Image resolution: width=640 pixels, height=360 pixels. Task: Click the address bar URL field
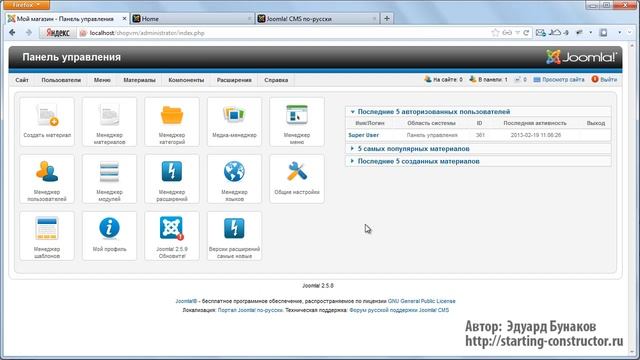click(282, 33)
